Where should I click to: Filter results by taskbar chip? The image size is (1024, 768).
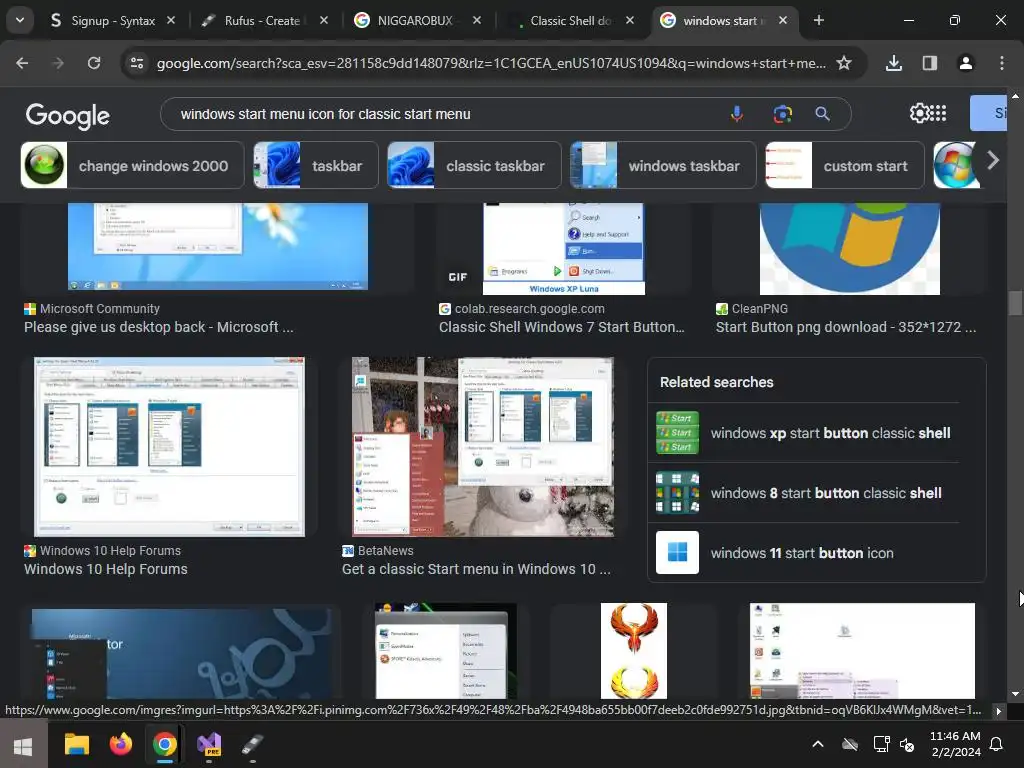click(x=316, y=165)
